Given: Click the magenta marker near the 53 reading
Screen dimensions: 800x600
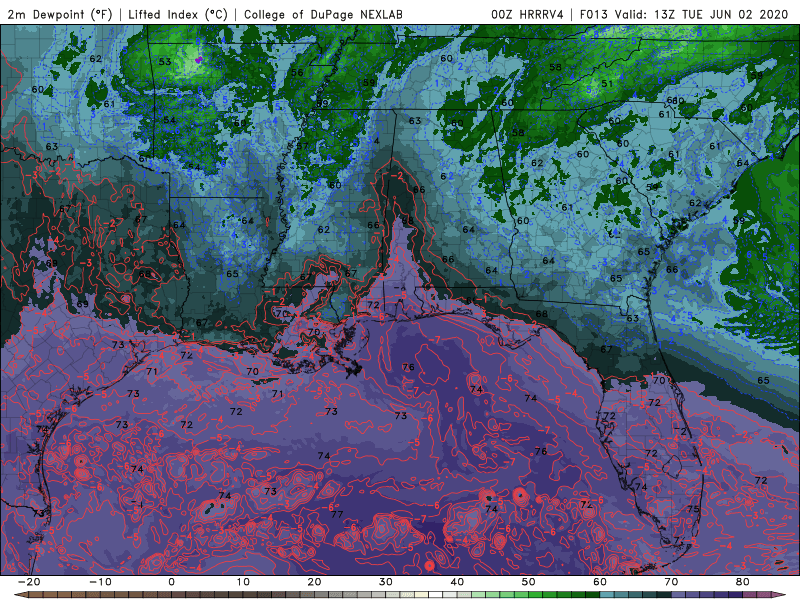Looking at the screenshot, I should 198,60.
